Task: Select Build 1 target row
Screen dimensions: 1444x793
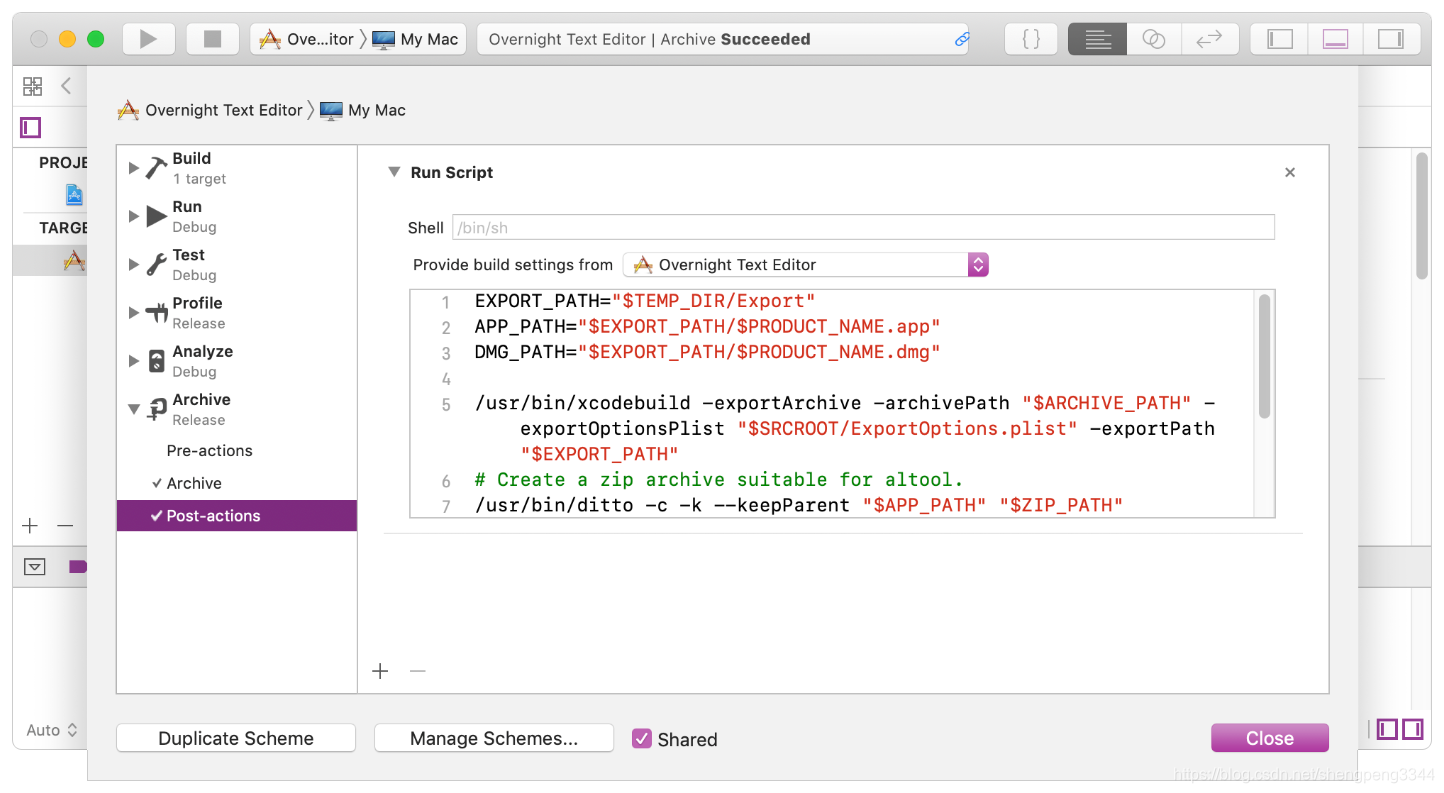Action: pyautogui.click(x=237, y=168)
